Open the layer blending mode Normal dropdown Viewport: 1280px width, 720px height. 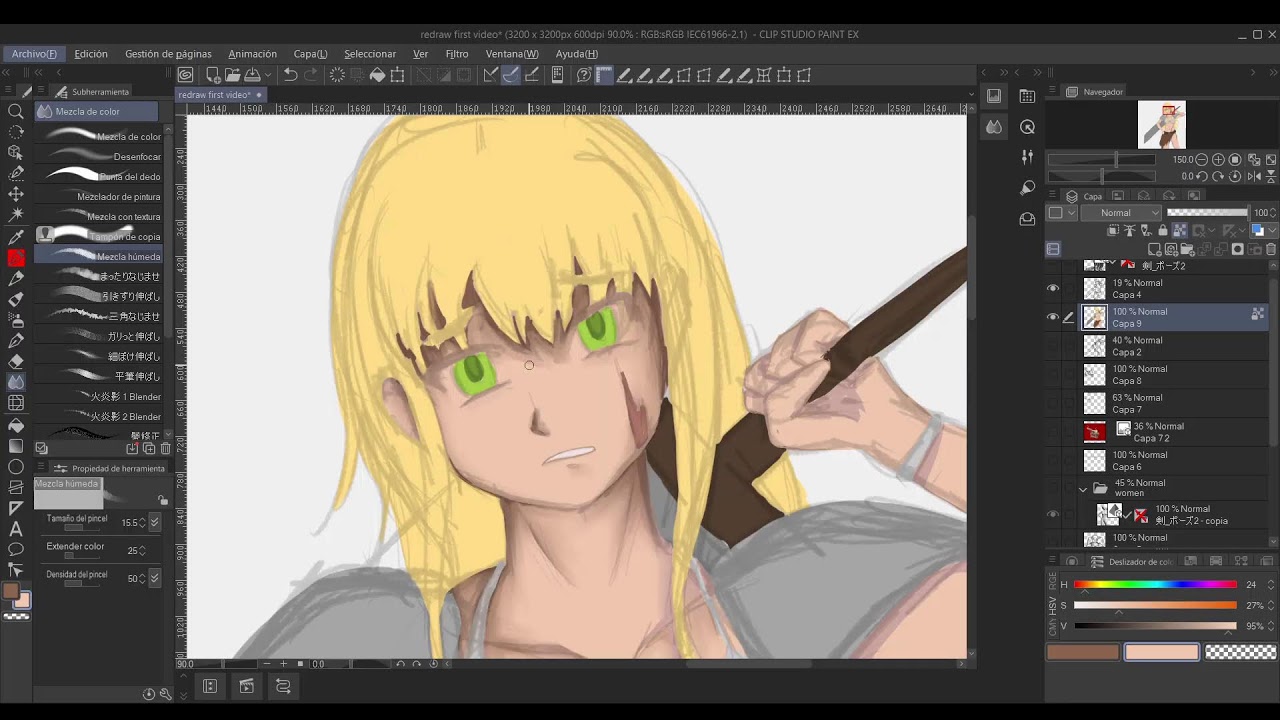point(1123,213)
